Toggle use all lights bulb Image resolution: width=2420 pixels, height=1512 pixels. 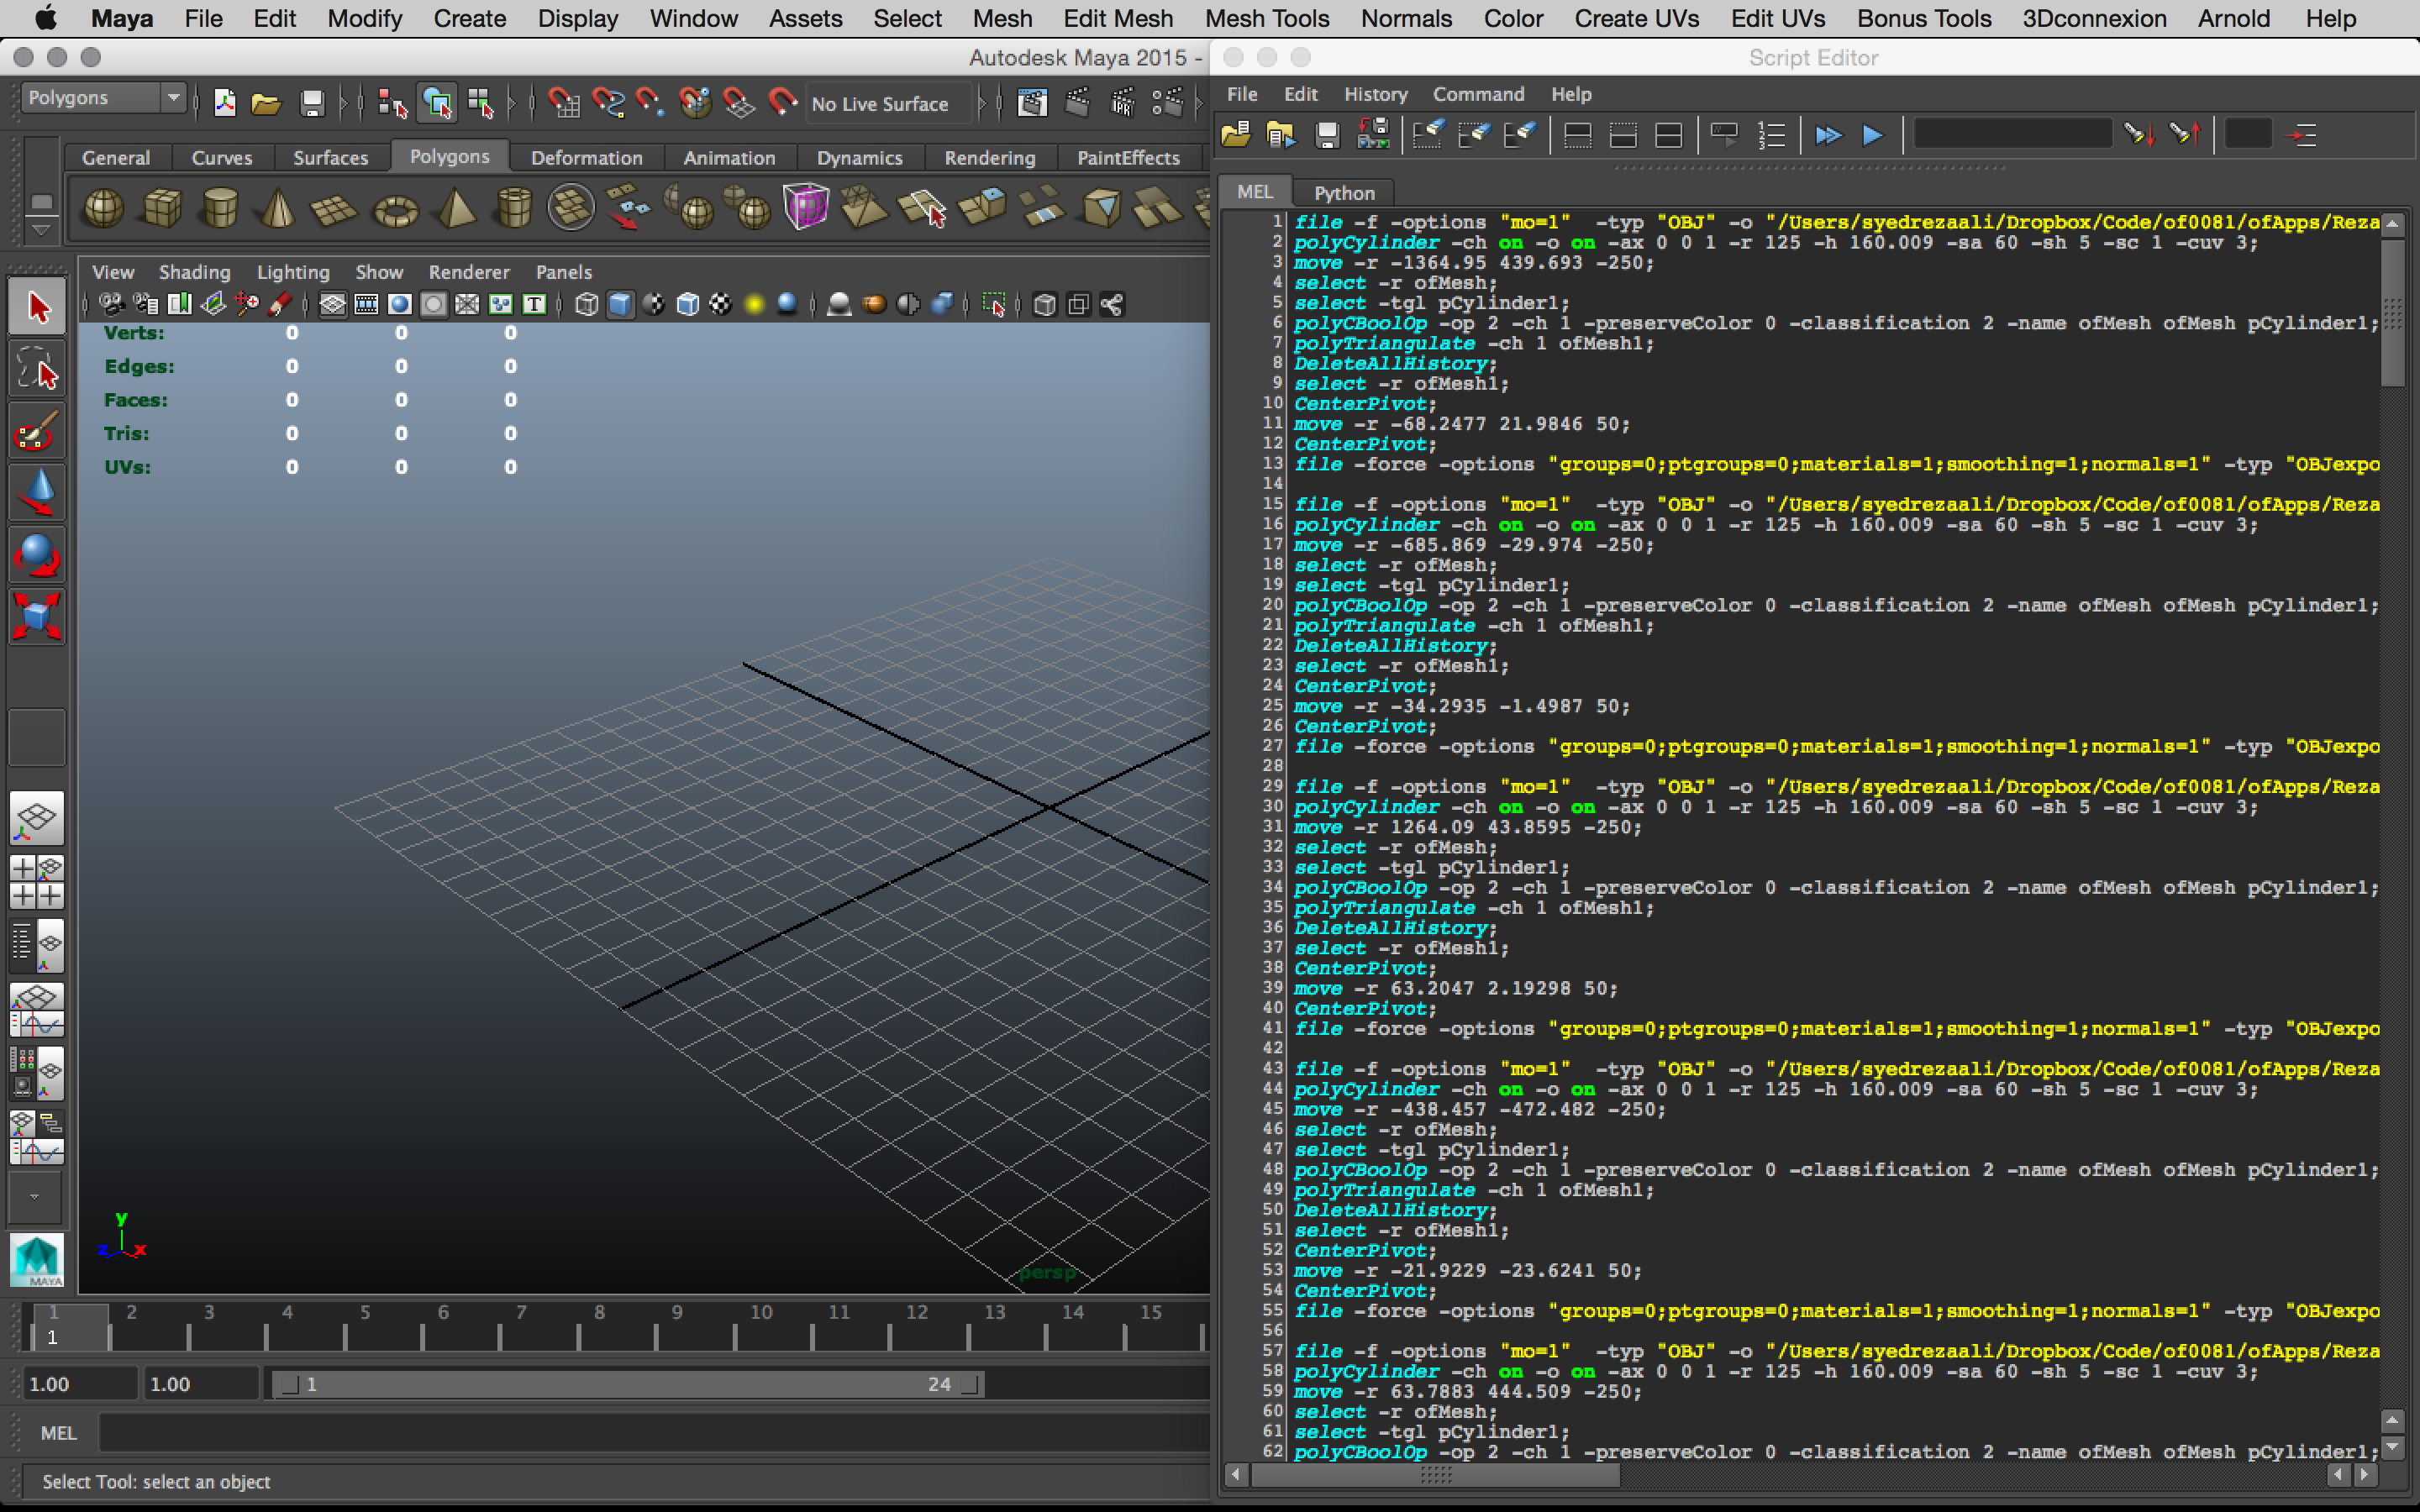click(754, 304)
